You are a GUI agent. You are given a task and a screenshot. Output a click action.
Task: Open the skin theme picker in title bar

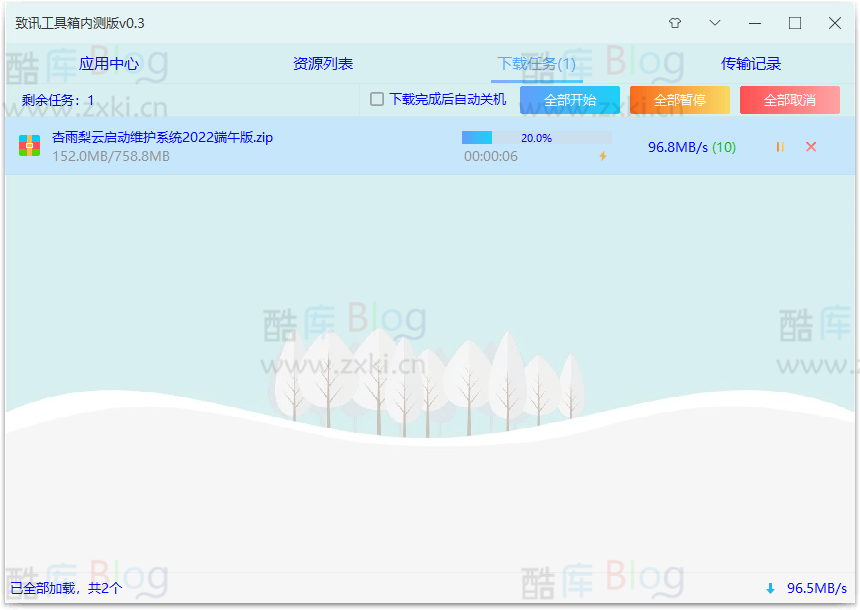(675, 22)
